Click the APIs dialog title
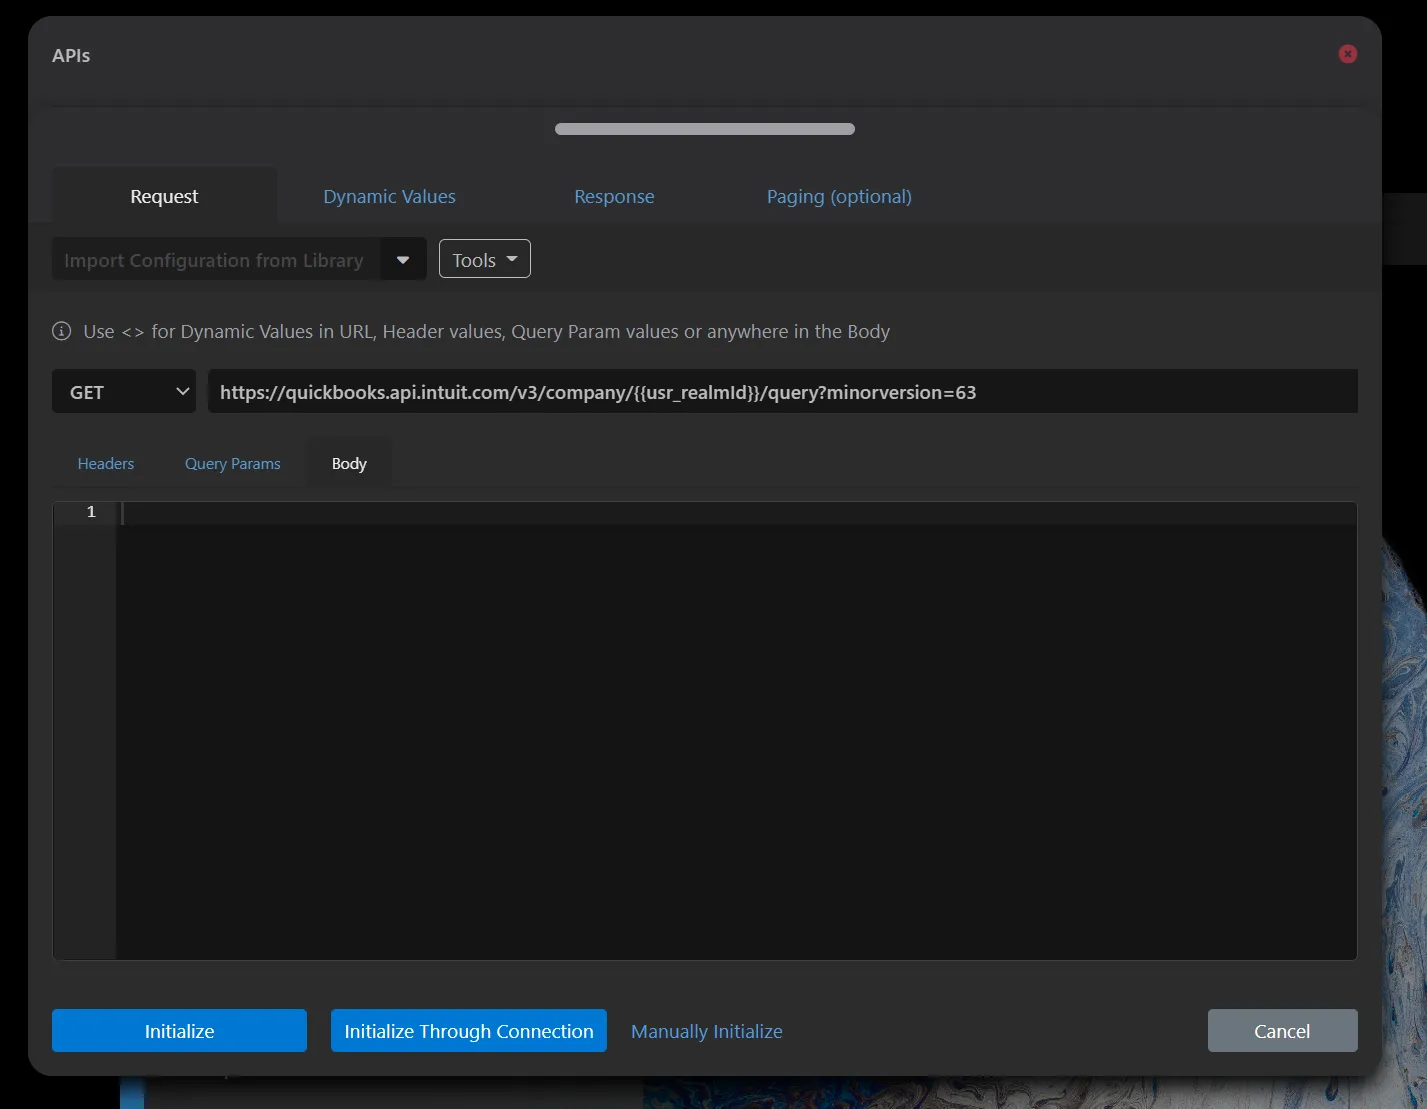1427x1109 pixels. click(x=71, y=56)
